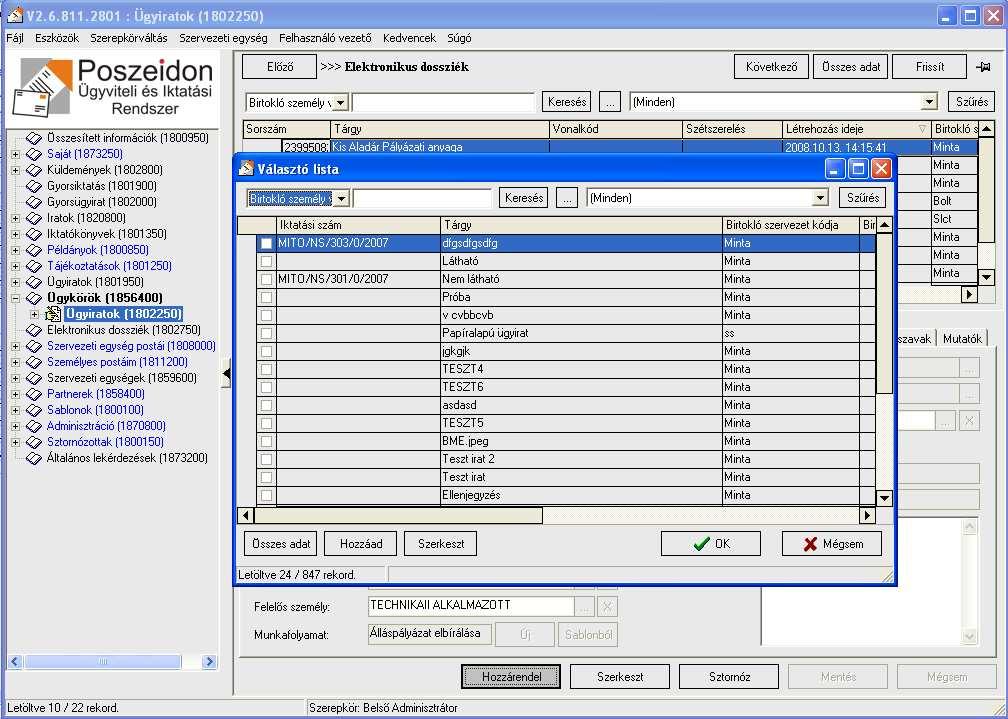Check the box for MITO/NS/303/0/2007 row

click(266, 244)
